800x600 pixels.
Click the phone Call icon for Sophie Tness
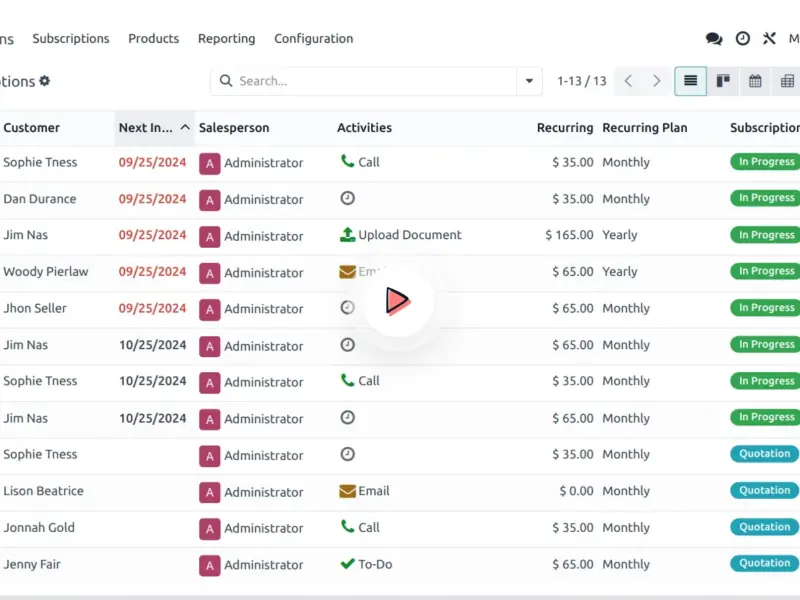click(347, 162)
